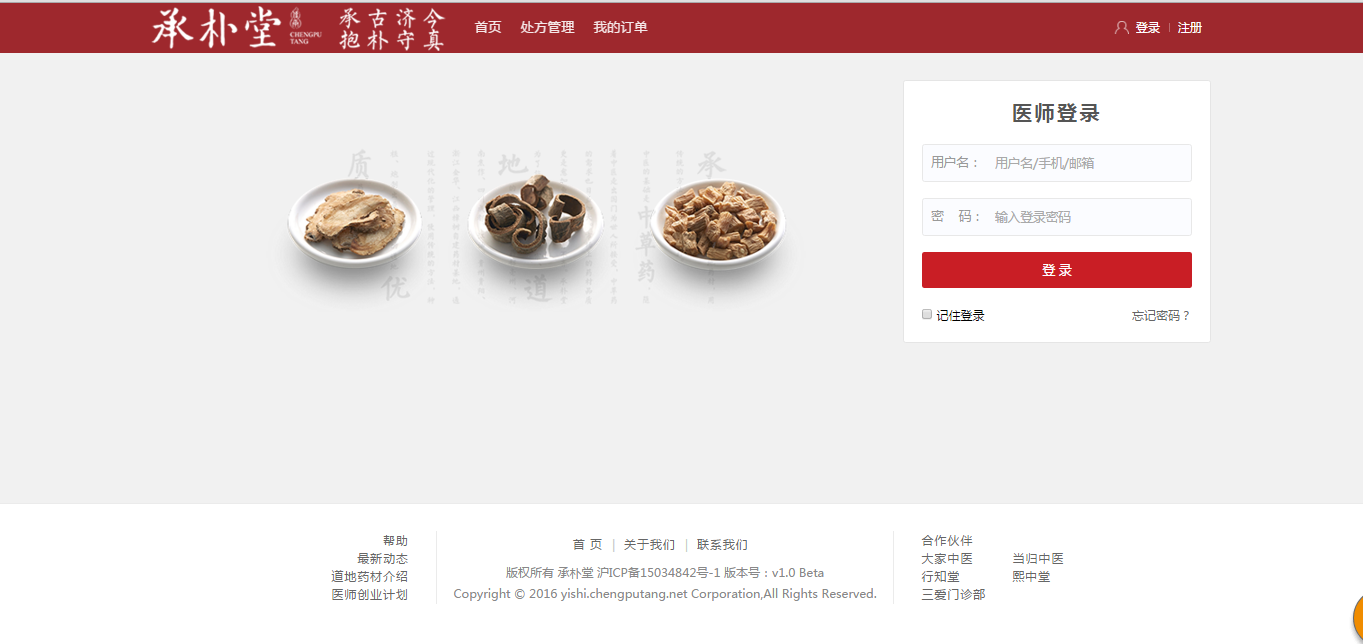The height and width of the screenshot is (644, 1363).
Task: Enable the 记住登录 checkbox
Action: [x=927, y=314]
